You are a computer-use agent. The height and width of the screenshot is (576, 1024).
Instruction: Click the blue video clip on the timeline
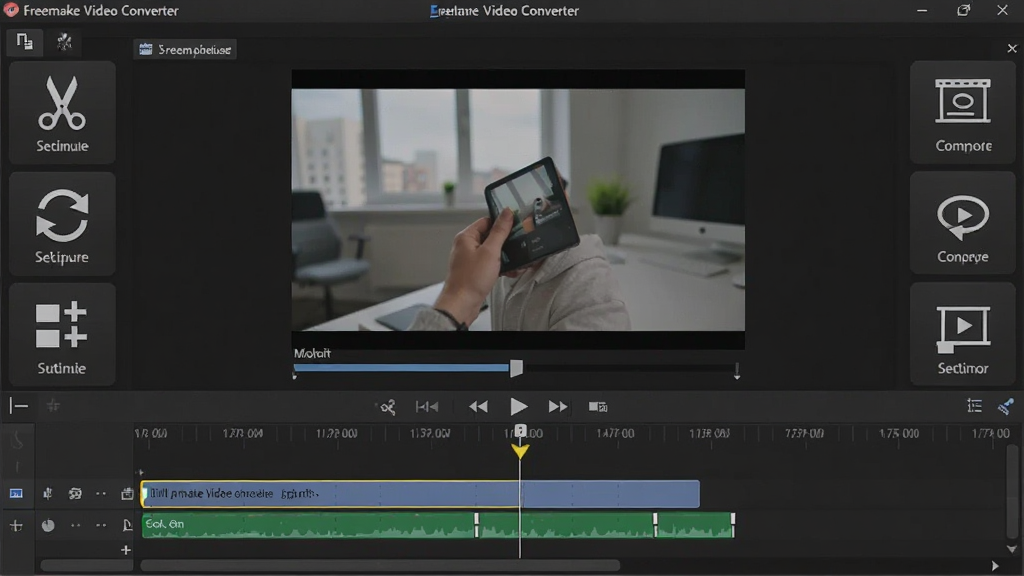point(420,494)
